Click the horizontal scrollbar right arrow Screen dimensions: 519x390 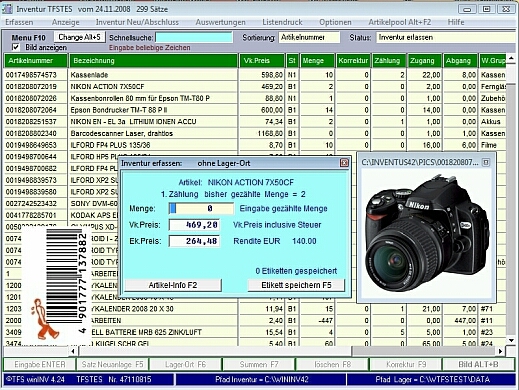pyautogui.click(x=501, y=351)
